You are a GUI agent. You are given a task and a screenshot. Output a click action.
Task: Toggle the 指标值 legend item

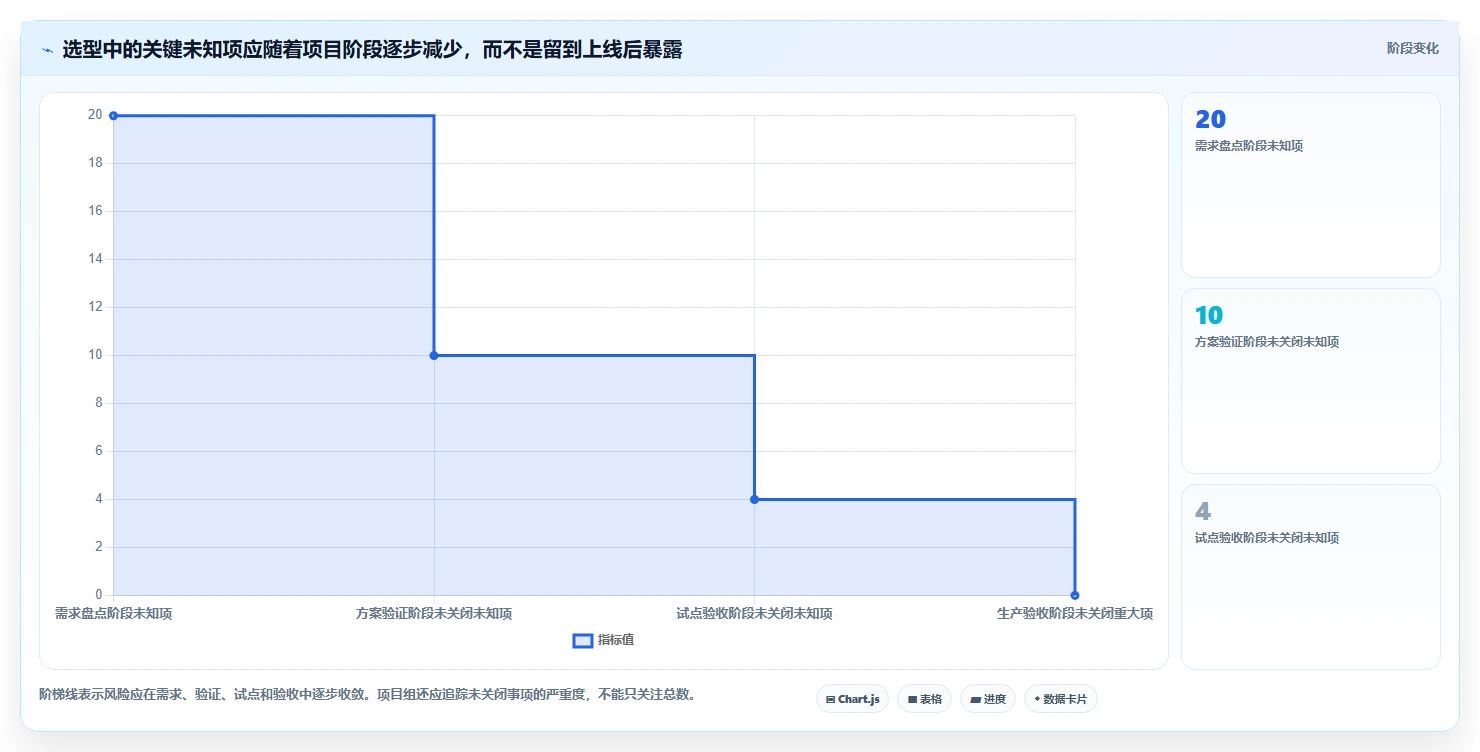click(x=603, y=640)
